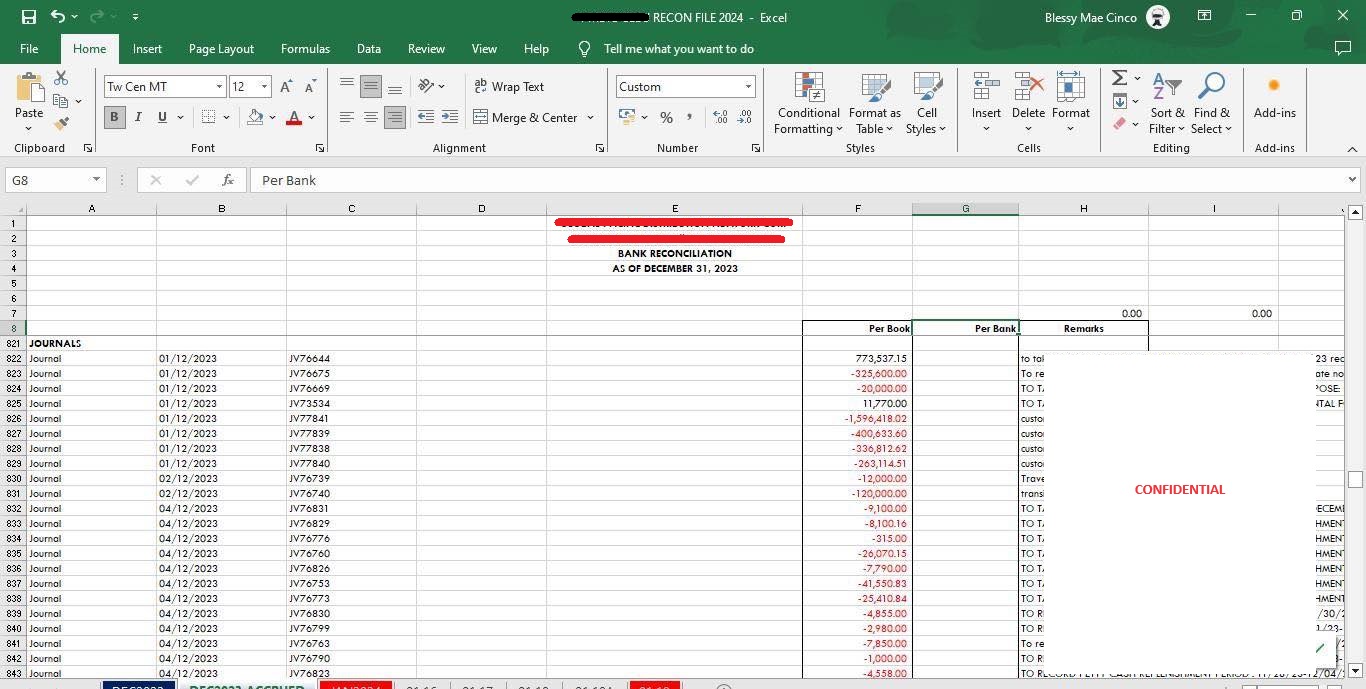1366x689 pixels.
Task: Open the Formulas ribbon tab
Action: point(305,48)
